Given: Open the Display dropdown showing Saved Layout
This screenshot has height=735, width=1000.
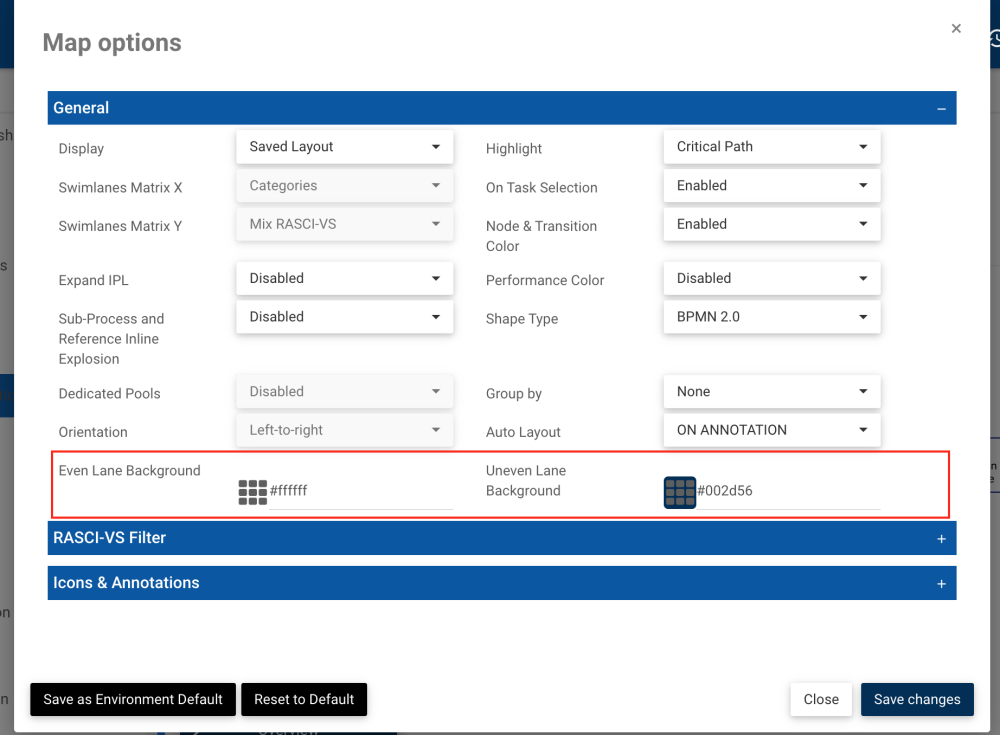Looking at the screenshot, I should [x=344, y=147].
